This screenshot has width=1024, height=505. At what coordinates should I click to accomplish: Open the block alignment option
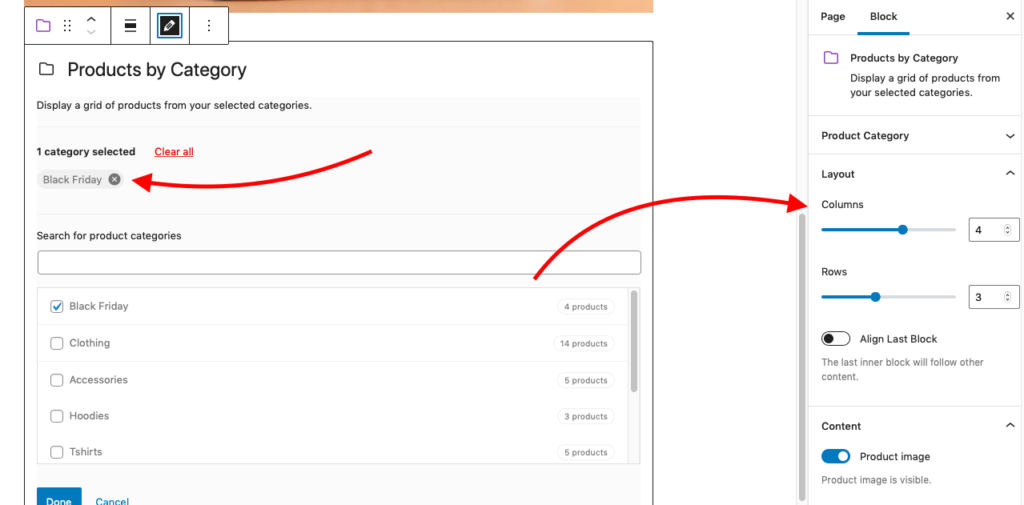tap(130, 26)
